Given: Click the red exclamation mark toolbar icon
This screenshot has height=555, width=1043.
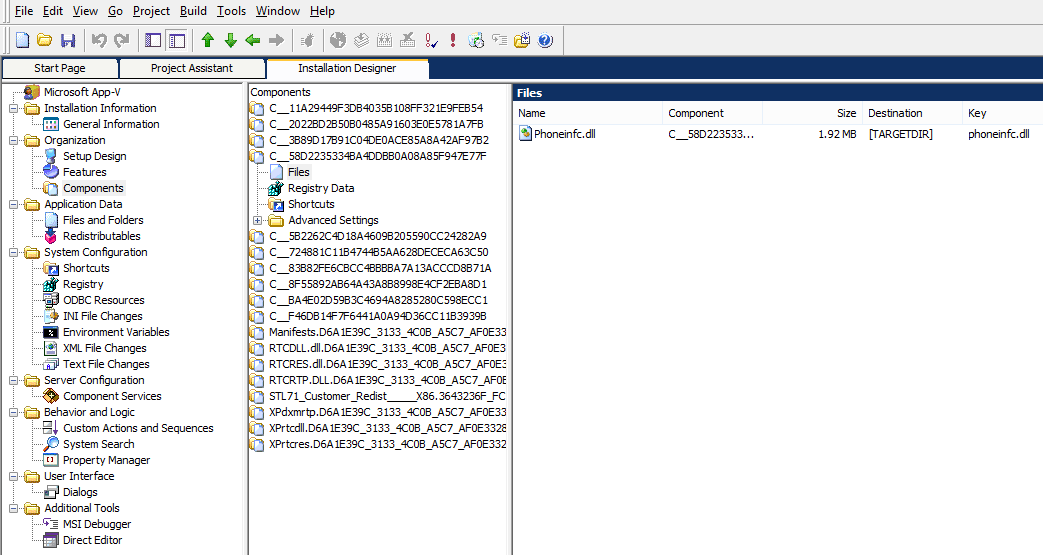Looking at the screenshot, I should pos(453,41).
